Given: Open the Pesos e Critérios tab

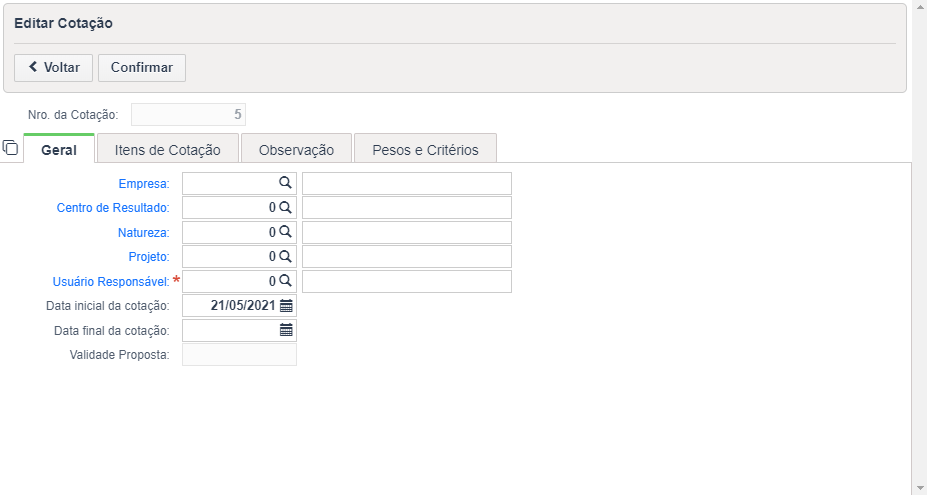Looking at the screenshot, I should [x=425, y=150].
